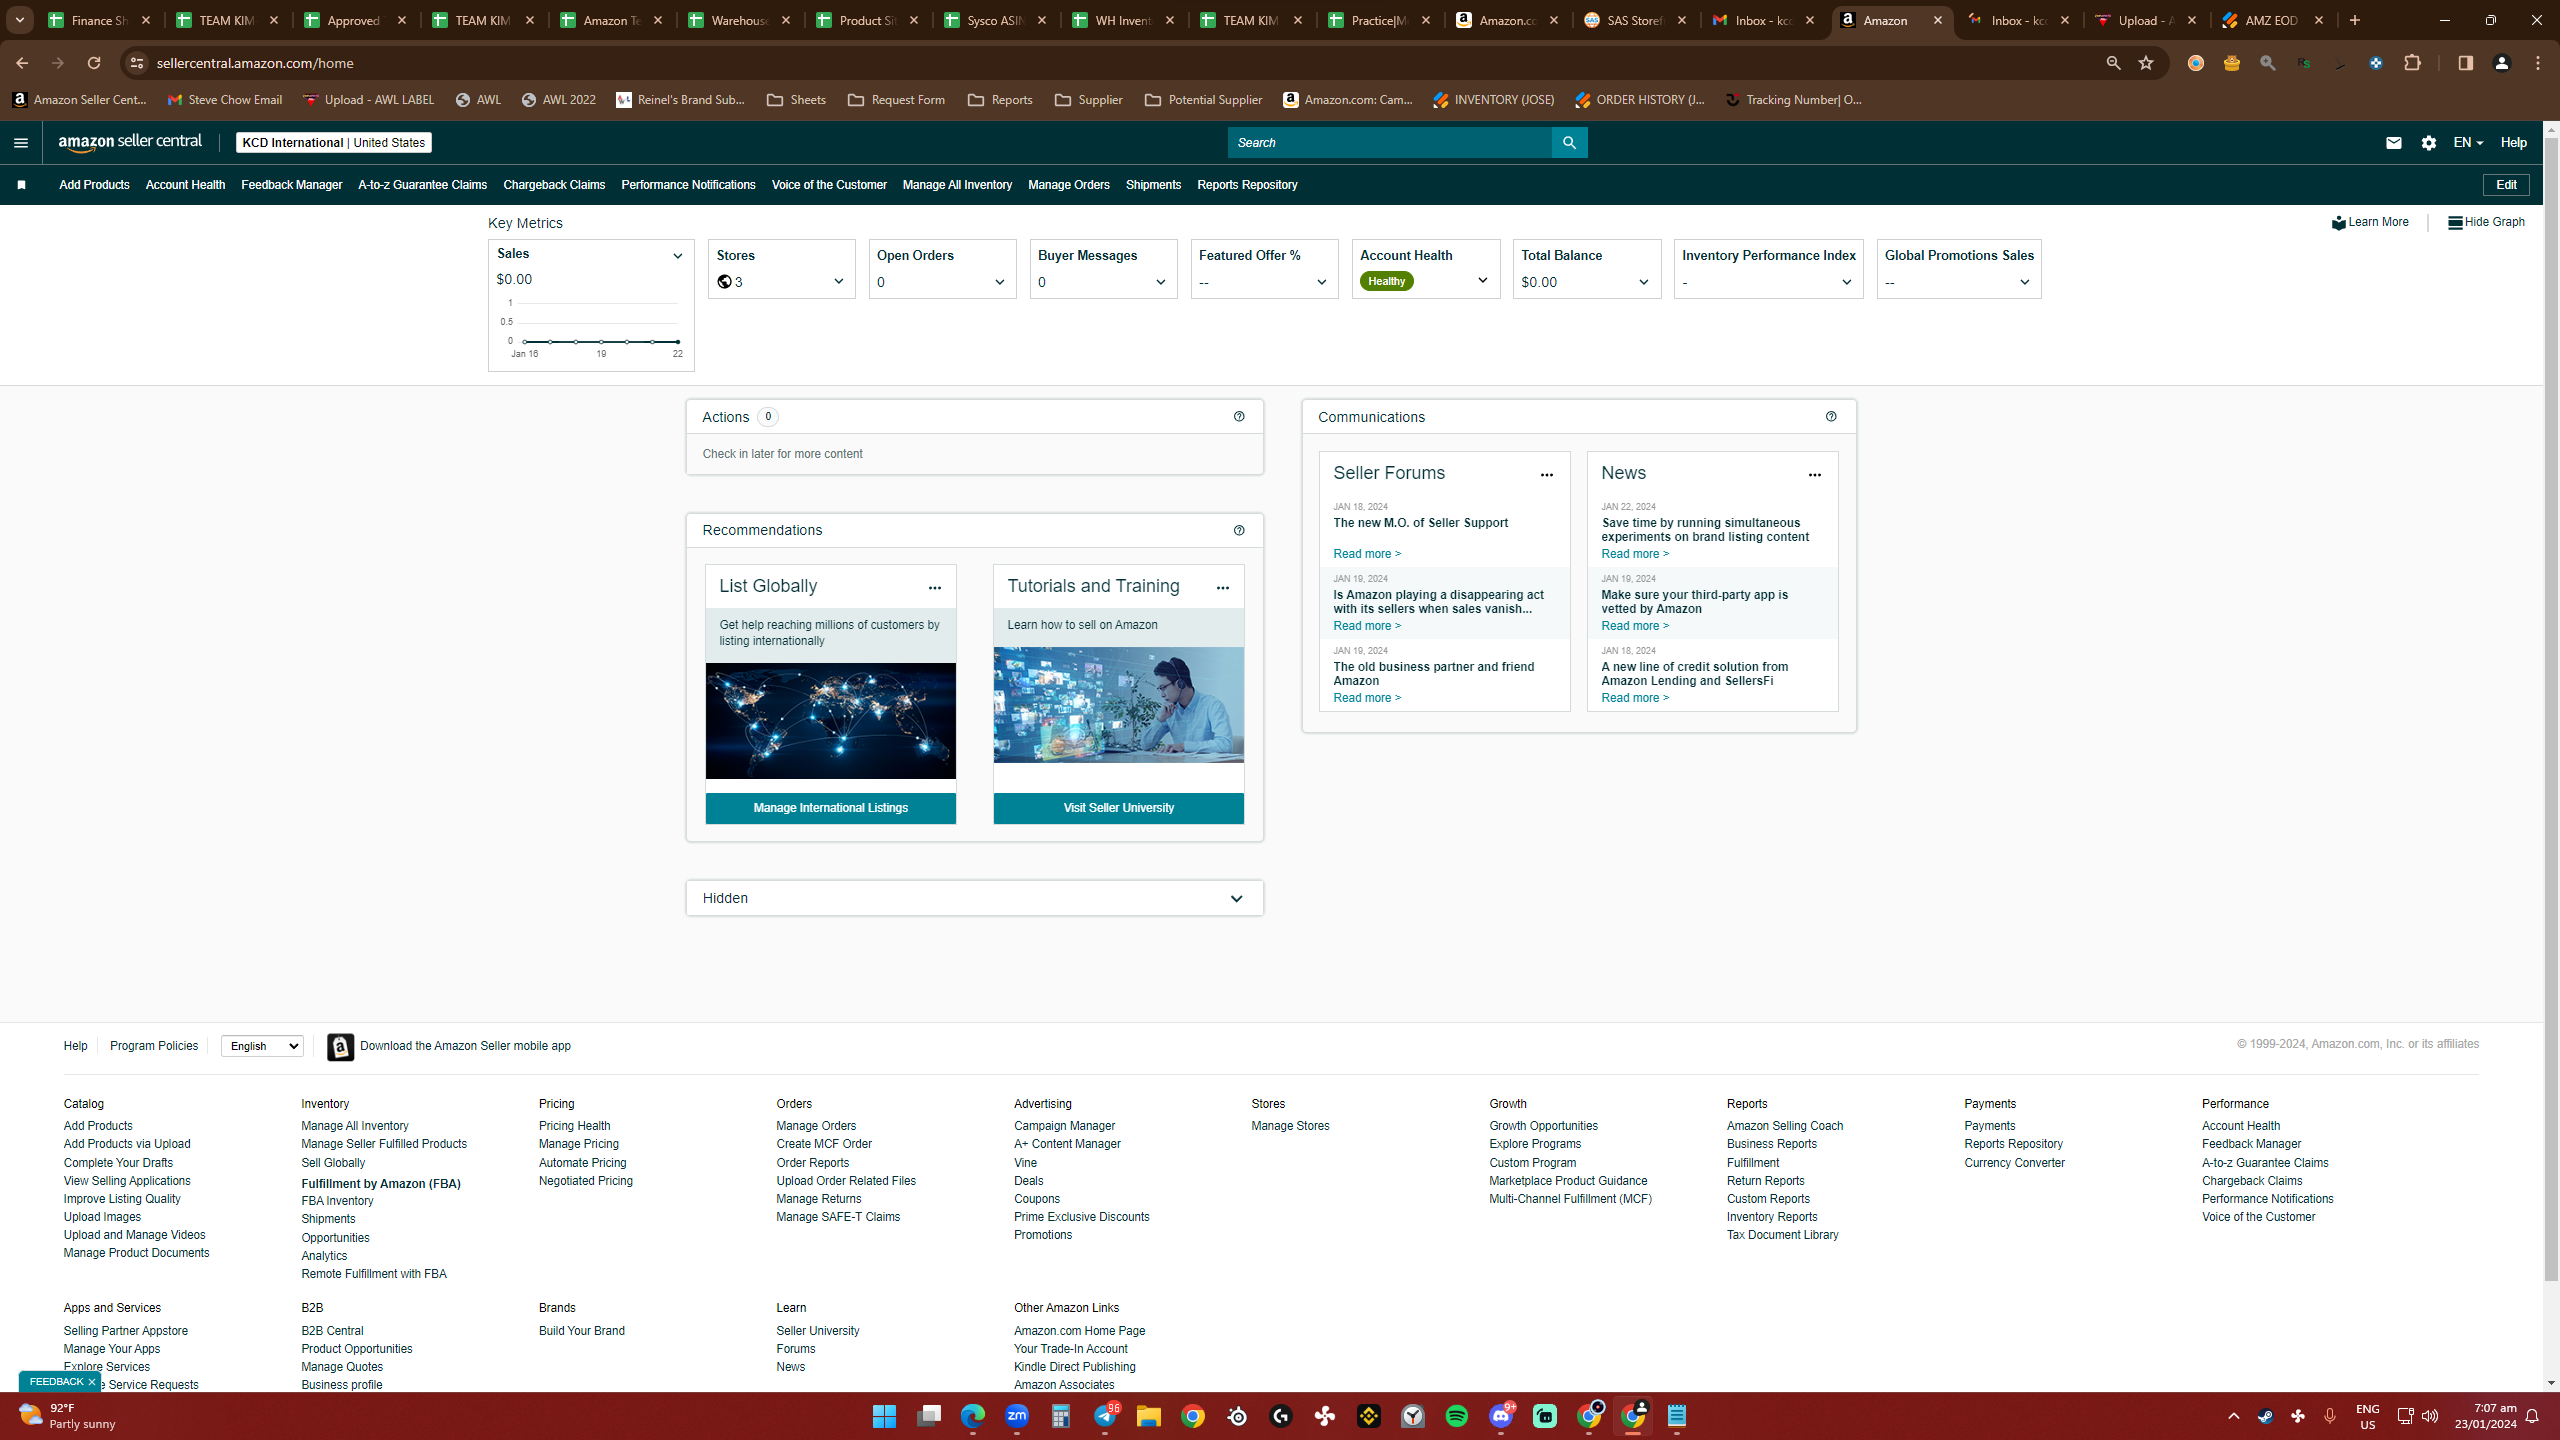Expand the Account Health metric dropdown
The width and height of the screenshot is (2560, 1440).
1482,281
